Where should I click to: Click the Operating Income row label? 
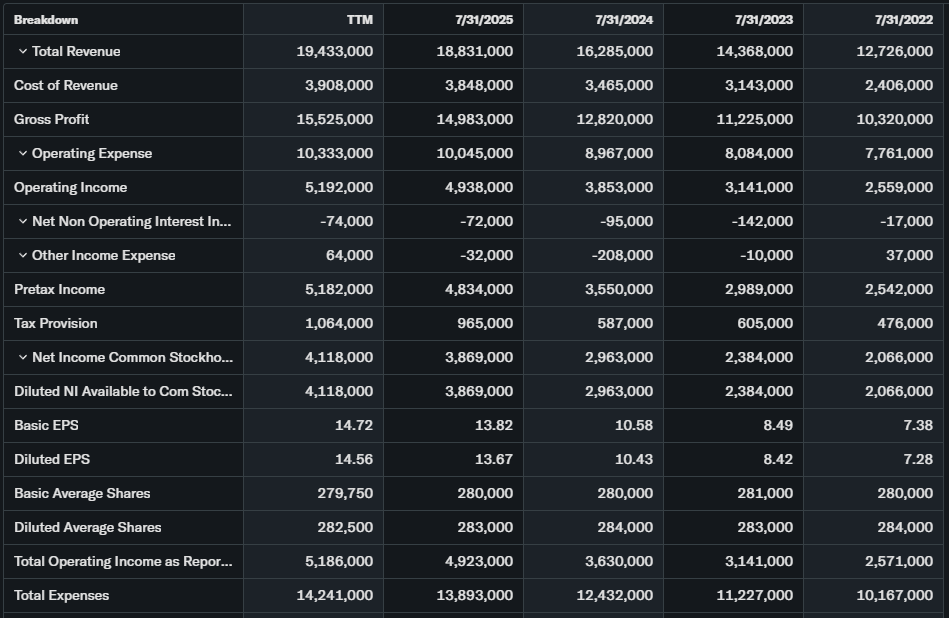point(71,187)
